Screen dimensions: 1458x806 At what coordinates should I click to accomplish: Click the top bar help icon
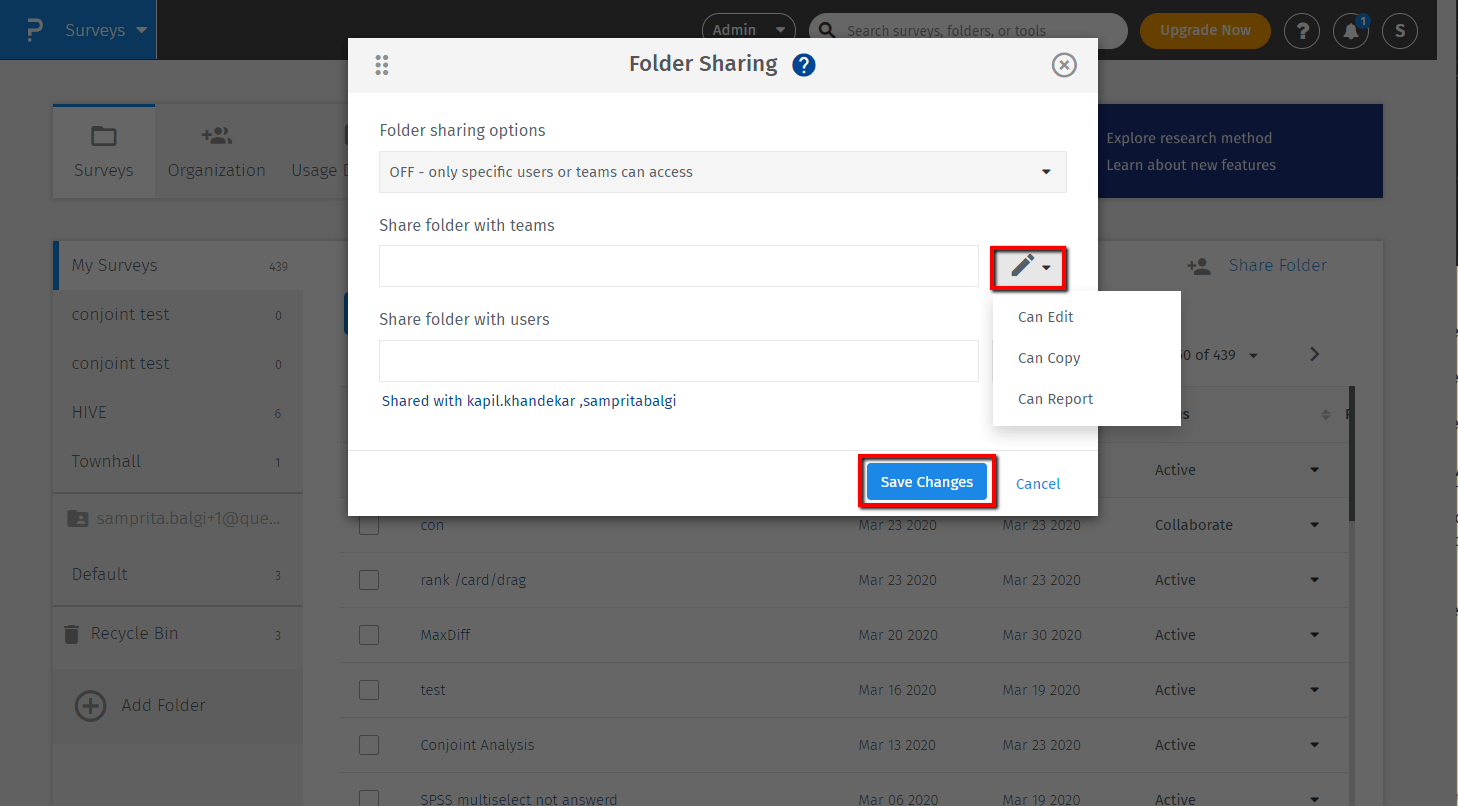[1301, 31]
